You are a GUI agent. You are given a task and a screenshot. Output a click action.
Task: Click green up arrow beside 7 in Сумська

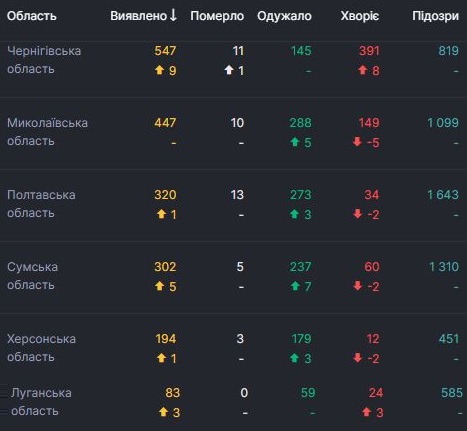295,286
